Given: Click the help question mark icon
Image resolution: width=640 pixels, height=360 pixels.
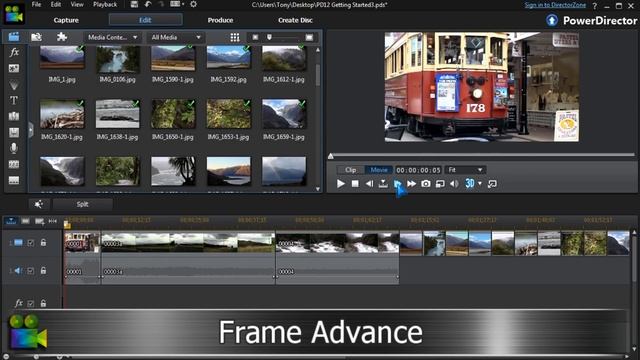Looking at the screenshot, I should (594, 6).
